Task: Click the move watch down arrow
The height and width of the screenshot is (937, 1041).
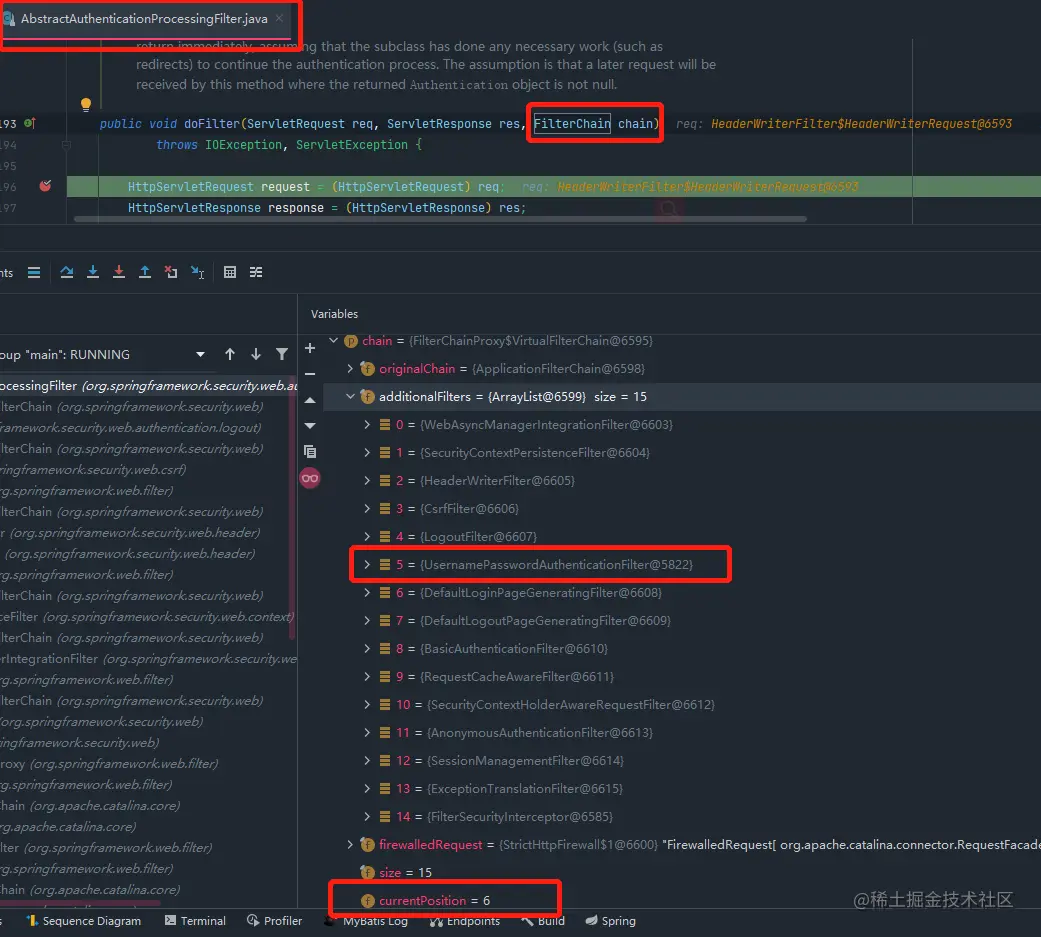Action: click(309, 426)
